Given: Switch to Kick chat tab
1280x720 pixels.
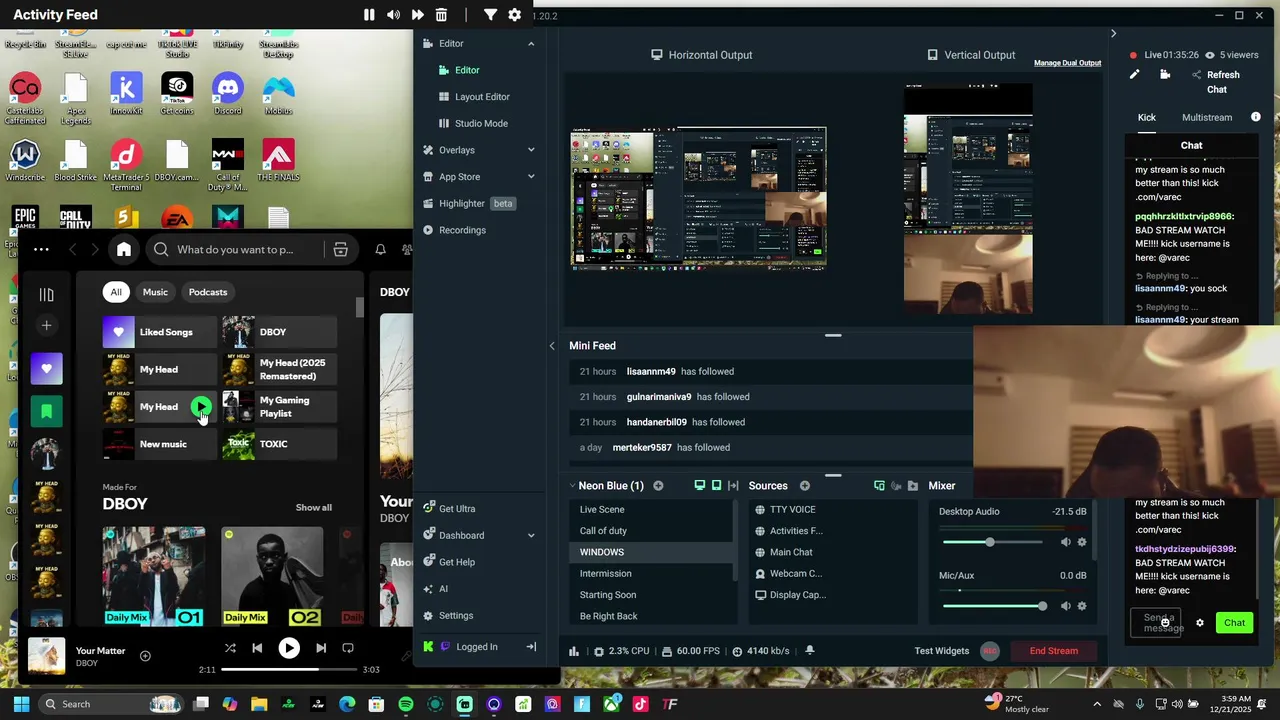Looking at the screenshot, I should tap(1146, 117).
